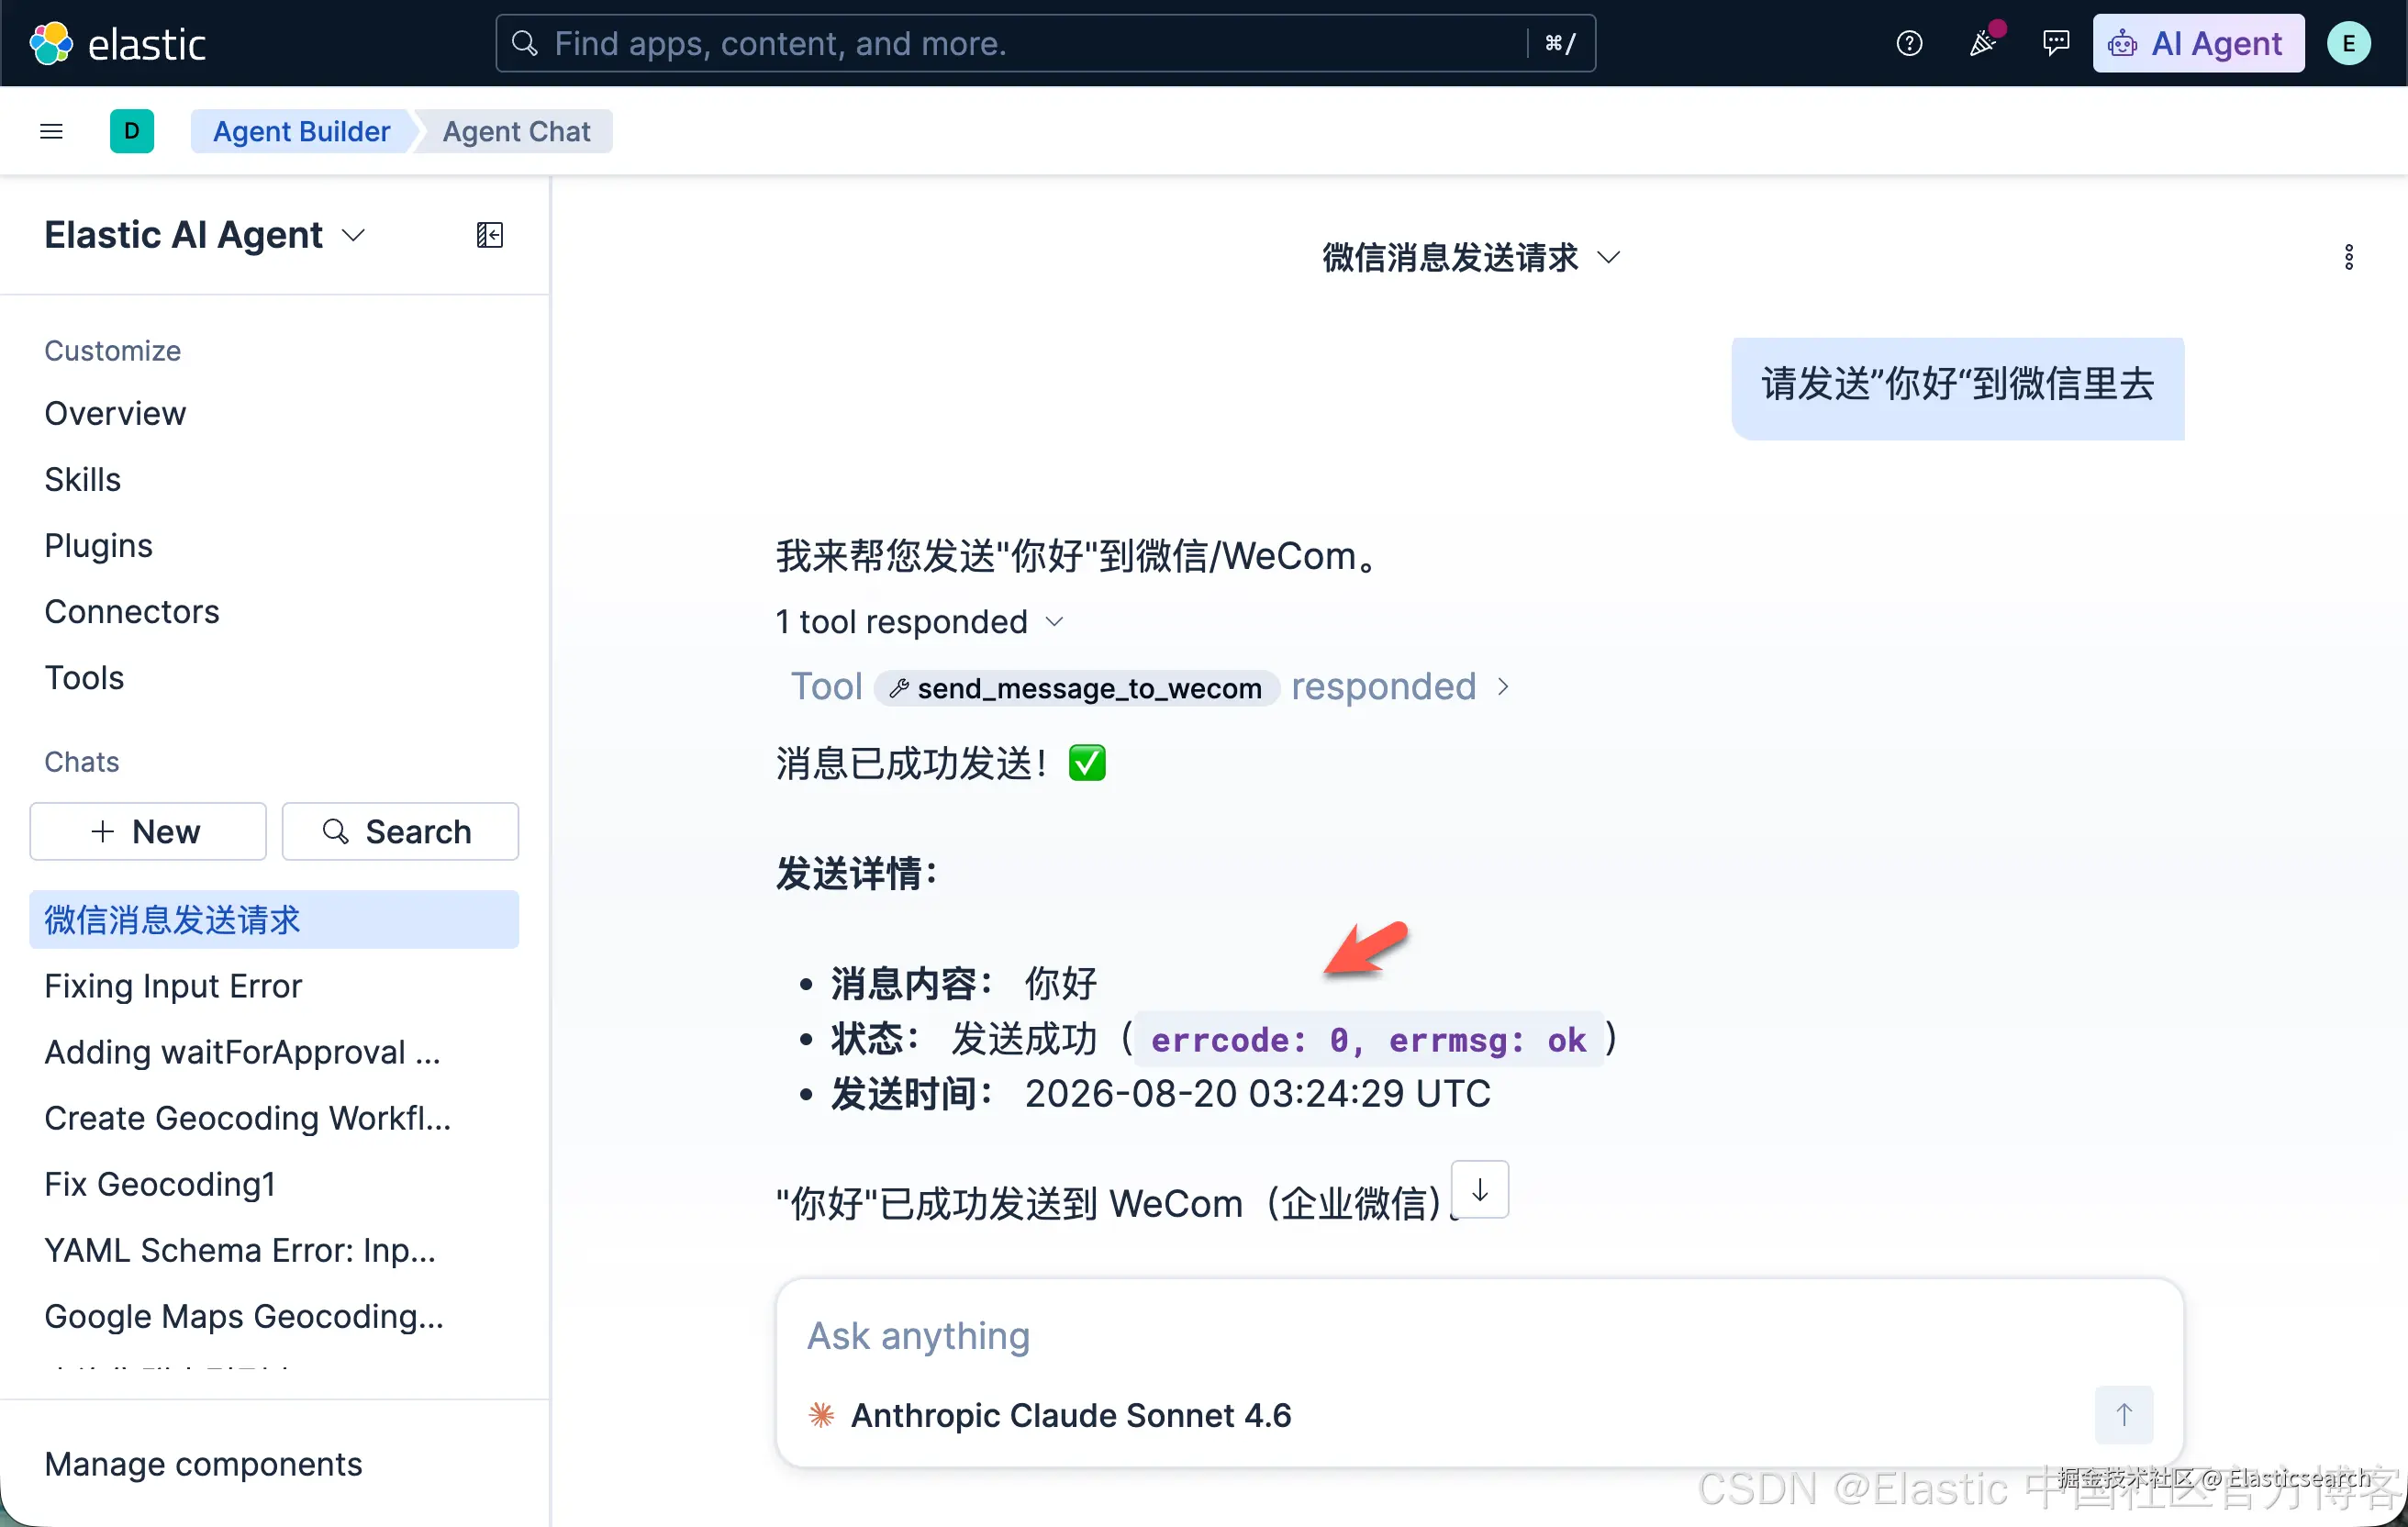Collapse the sidebar panel icon

489,235
